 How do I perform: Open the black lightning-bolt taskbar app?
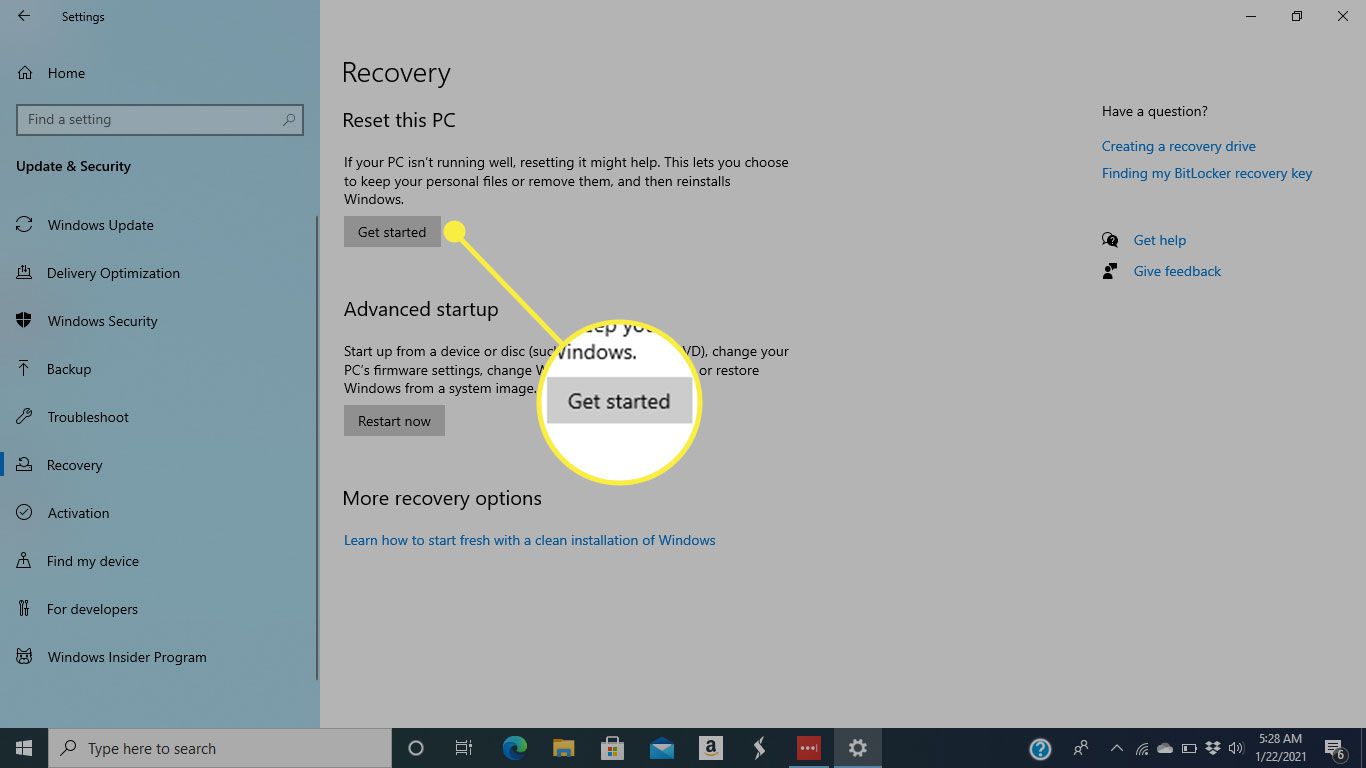click(759, 748)
